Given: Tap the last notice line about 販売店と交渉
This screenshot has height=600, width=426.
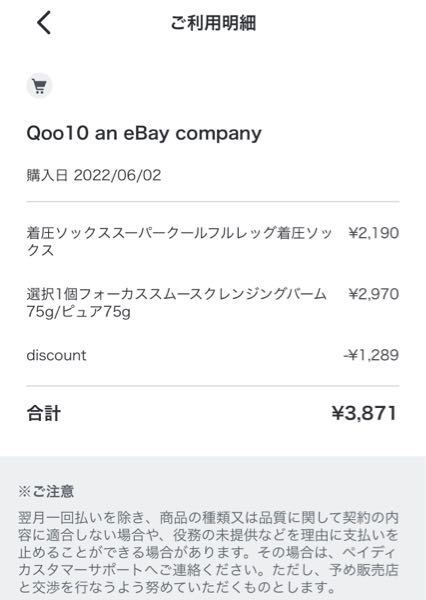Looking at the screenshot, I should coord(177,587).
